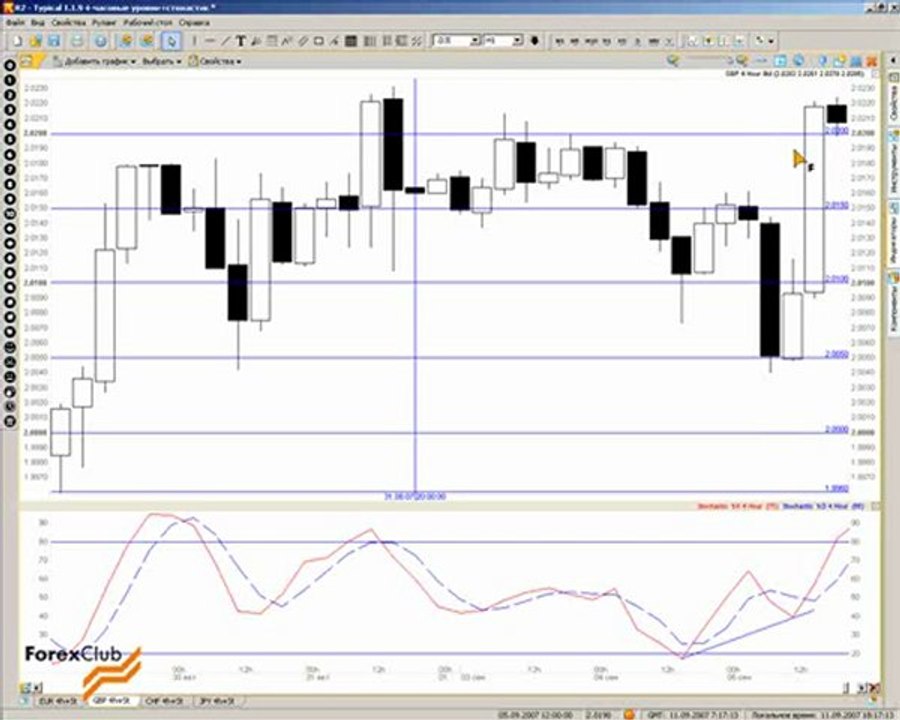Image resolution: width=900 pixels, height=720 pixels.
Task: Click the zoom-out magnifier above the chart
Action: point(673,60)
